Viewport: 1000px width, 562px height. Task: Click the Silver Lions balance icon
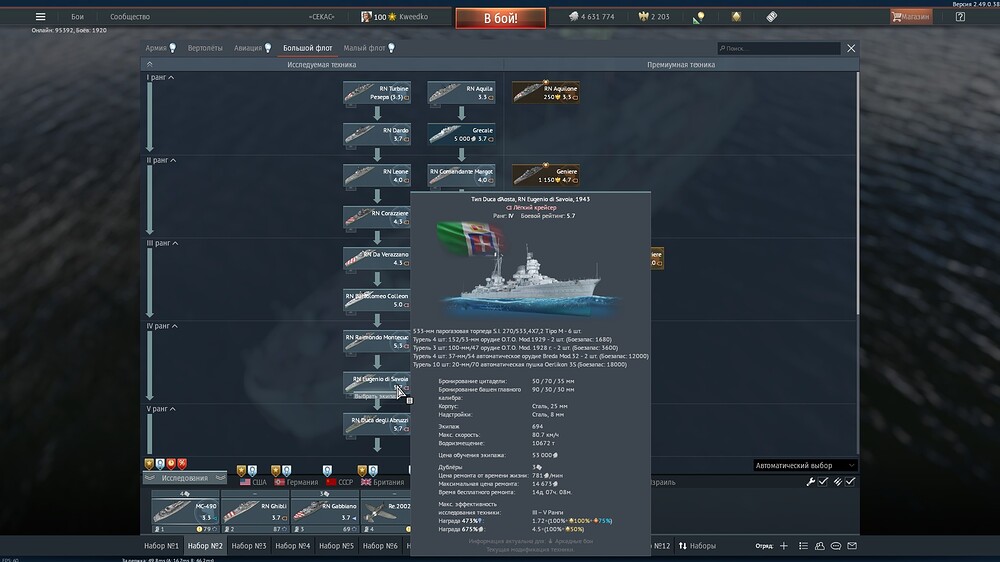click(x=574, y=17)
